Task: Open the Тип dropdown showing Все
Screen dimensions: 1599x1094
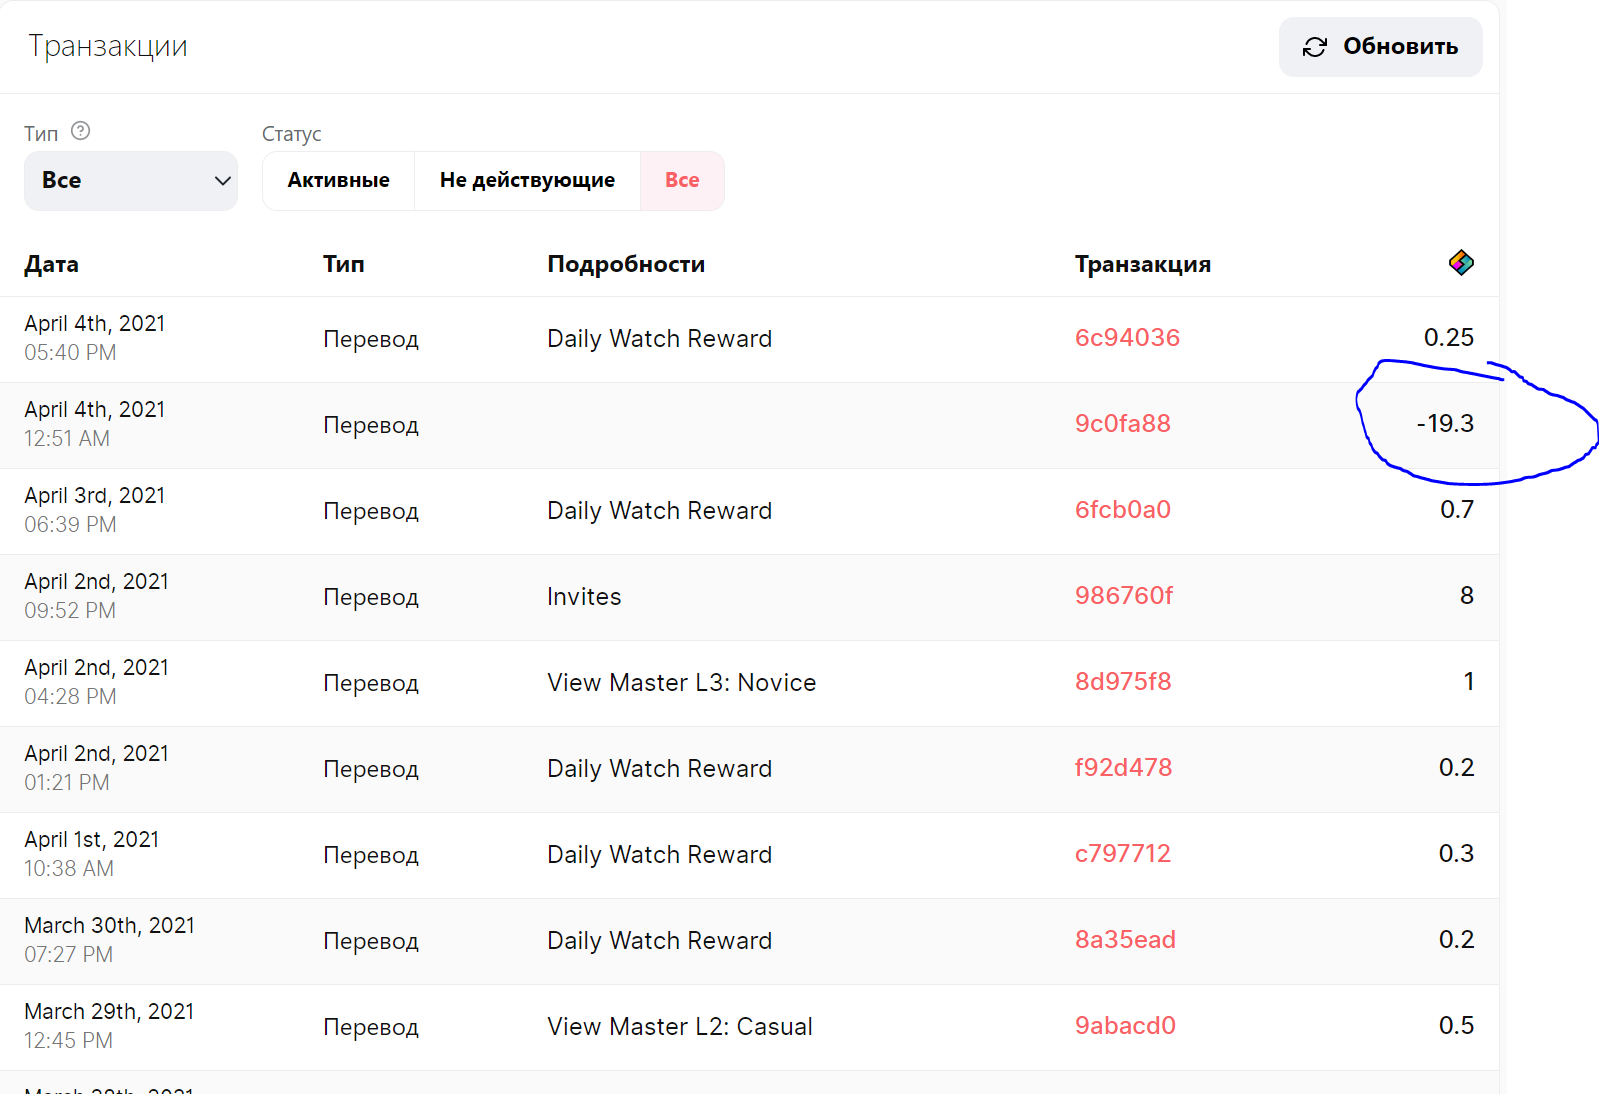Action: click(131, 181)
